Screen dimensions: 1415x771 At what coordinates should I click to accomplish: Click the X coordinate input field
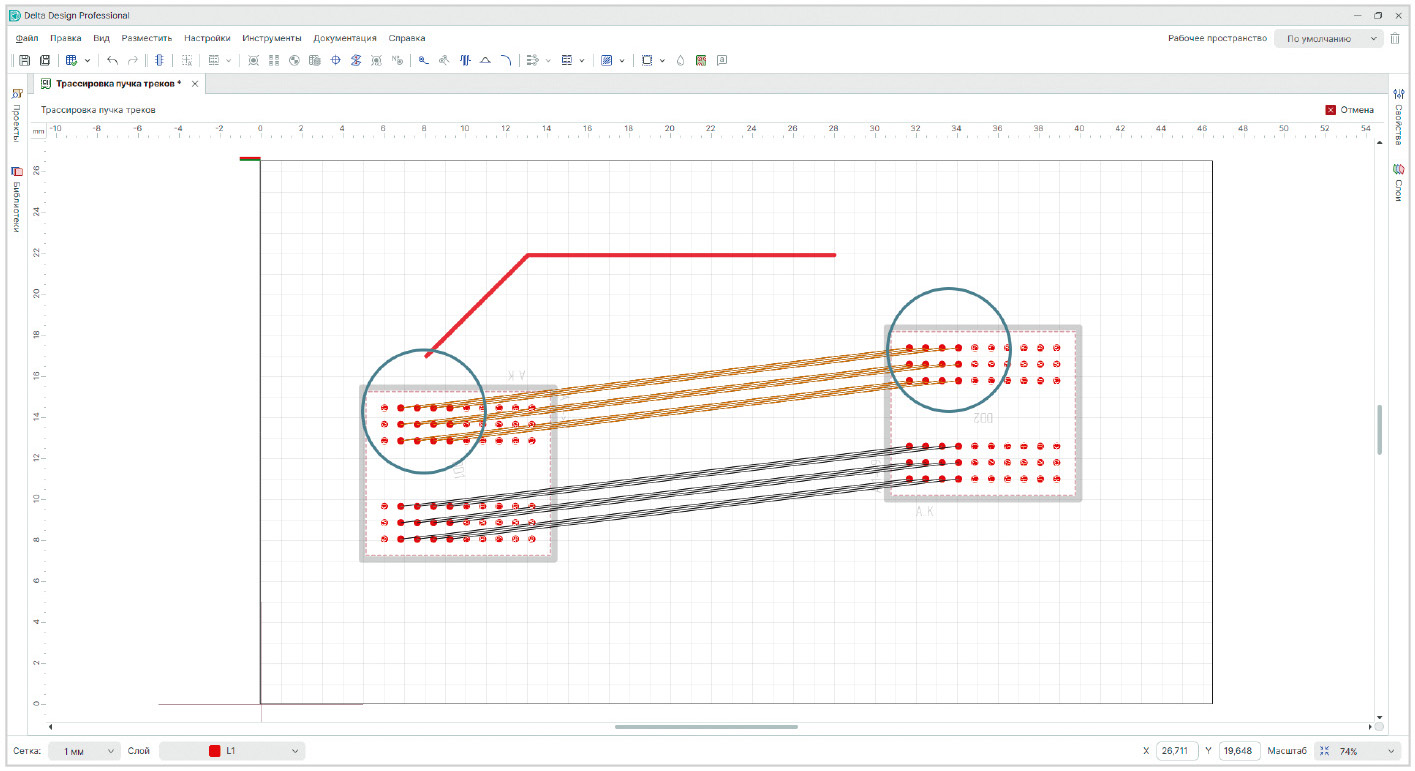coord(1177,751)
